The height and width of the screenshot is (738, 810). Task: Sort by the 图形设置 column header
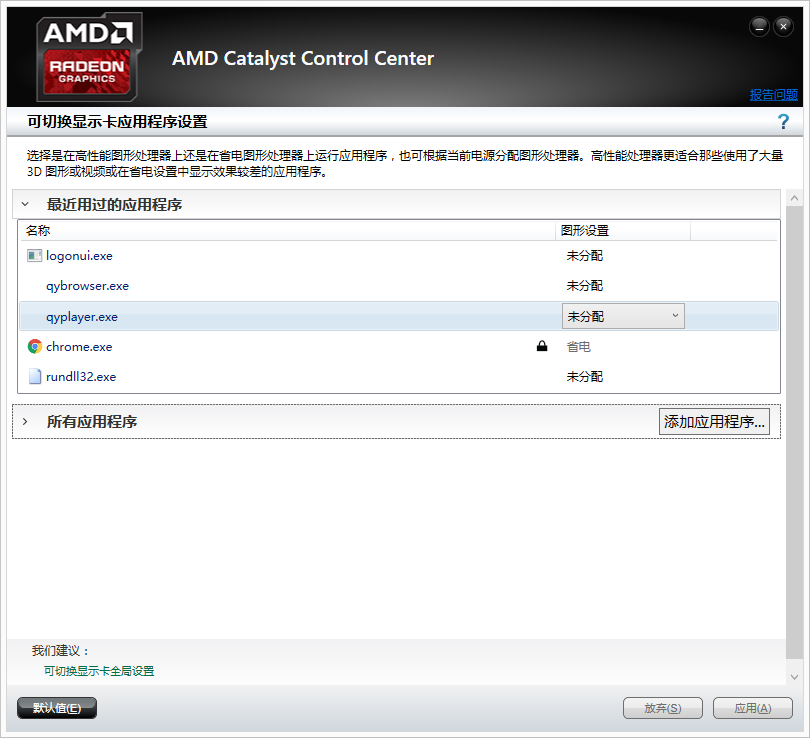tap(622, 230)
